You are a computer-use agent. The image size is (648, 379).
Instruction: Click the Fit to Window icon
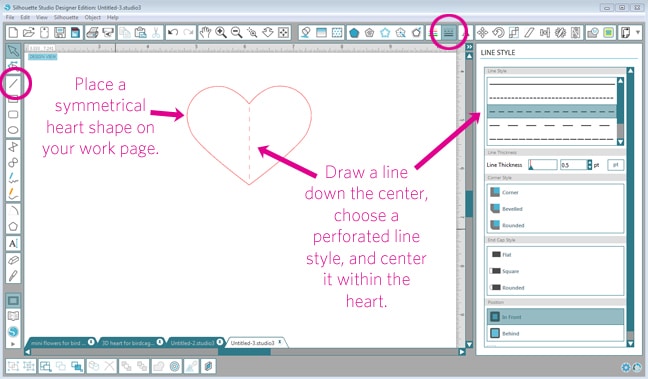(284, 33)
